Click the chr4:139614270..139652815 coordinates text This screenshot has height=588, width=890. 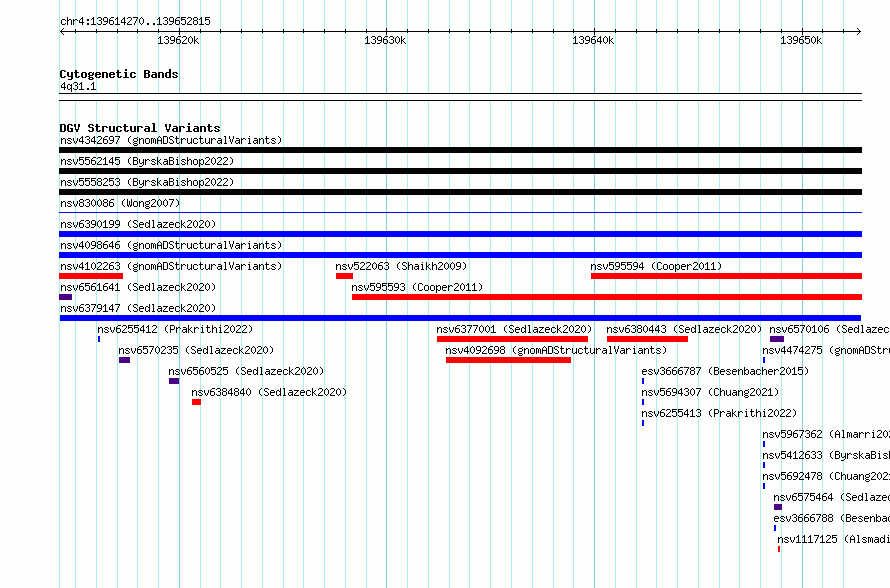click(x=135, y=21)
